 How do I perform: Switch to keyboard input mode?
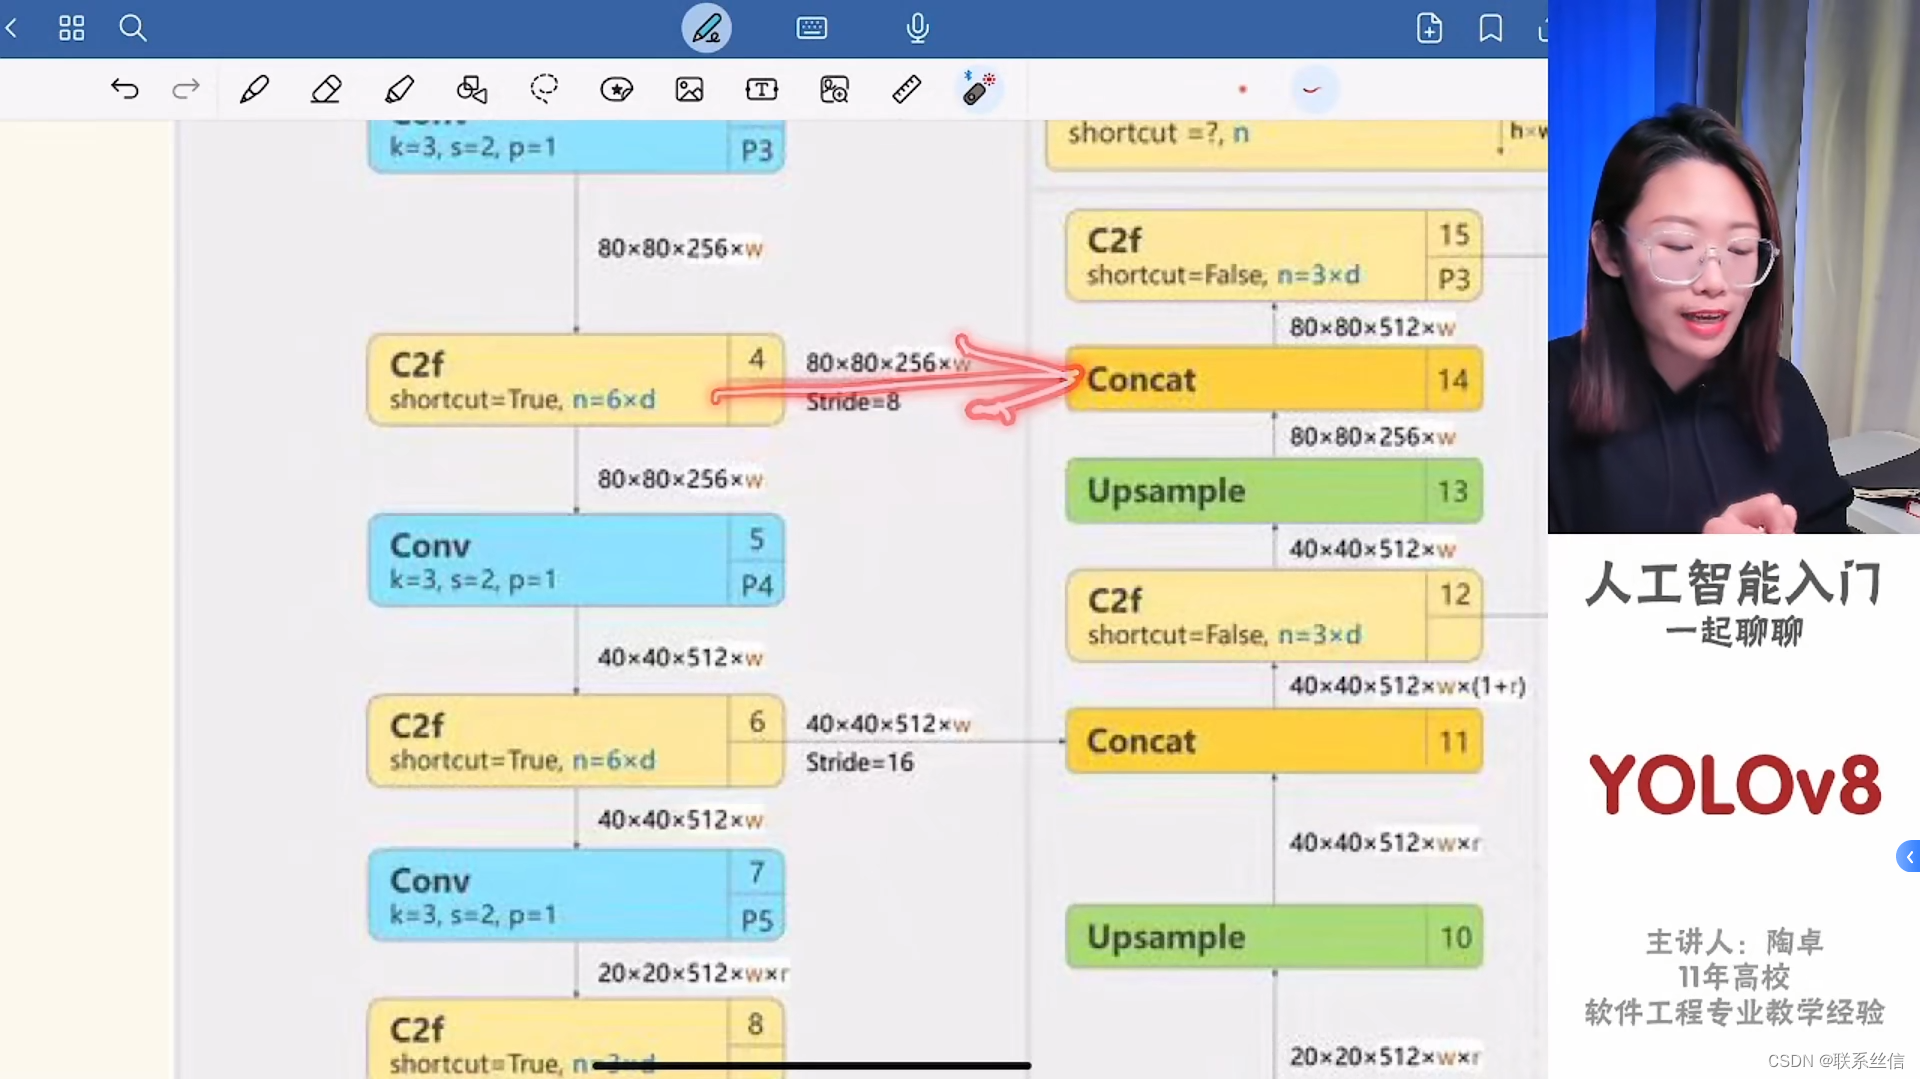(811, 28)
